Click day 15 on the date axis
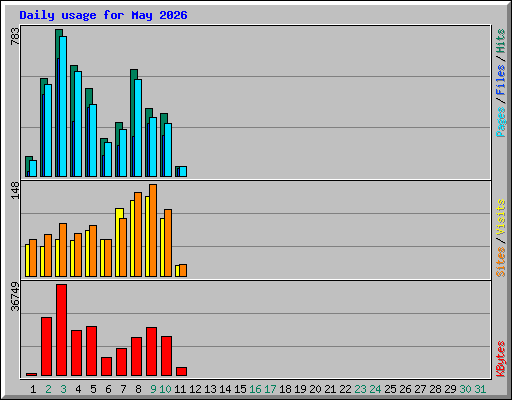Viewport: 512px width, 400px height. [x=240, y=389]
